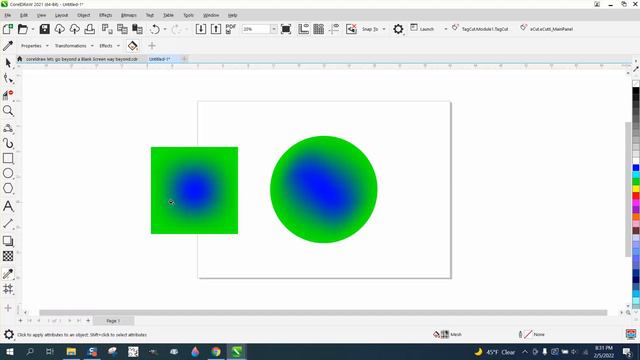The height and width of the screenshot is (360, 640).
Task: Create a new document with toolbar icon
Action: (8, 29)
